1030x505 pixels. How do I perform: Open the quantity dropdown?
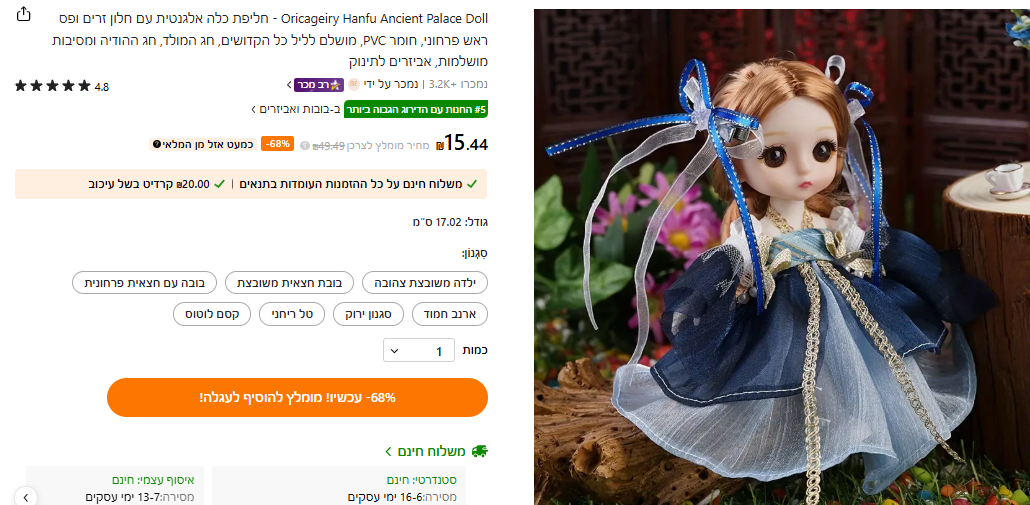pyautogui.click(x=418, y=351)
